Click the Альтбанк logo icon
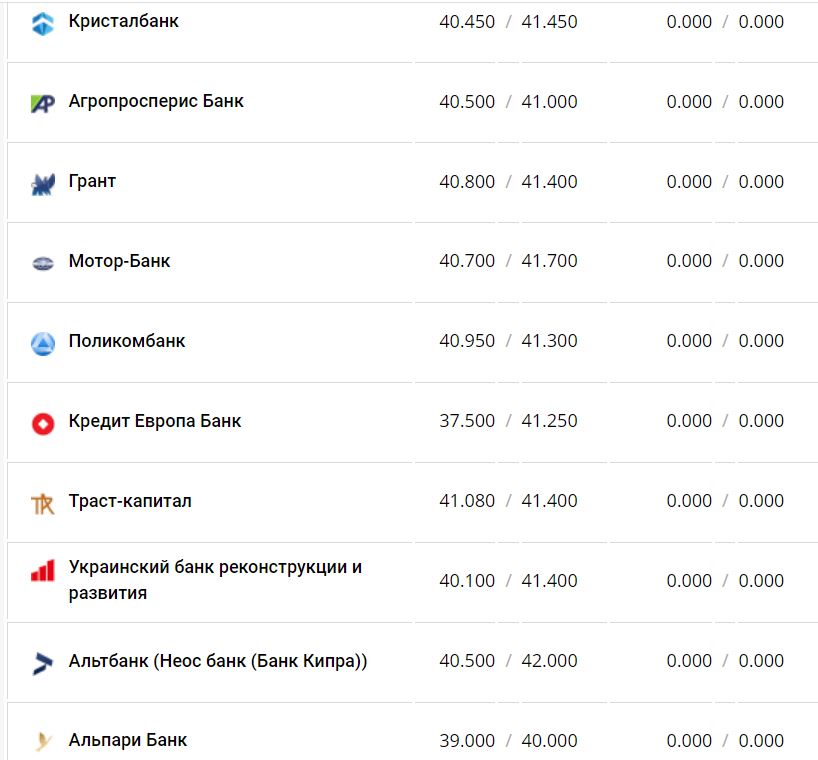 point(42,662)
